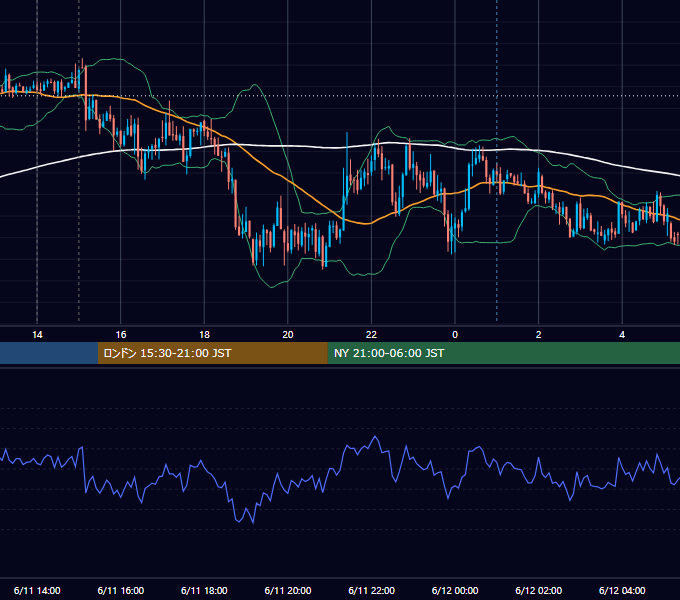Click the 6/11 18:00 date label
This screenshot has width=680, height=600.
point(204,590)
